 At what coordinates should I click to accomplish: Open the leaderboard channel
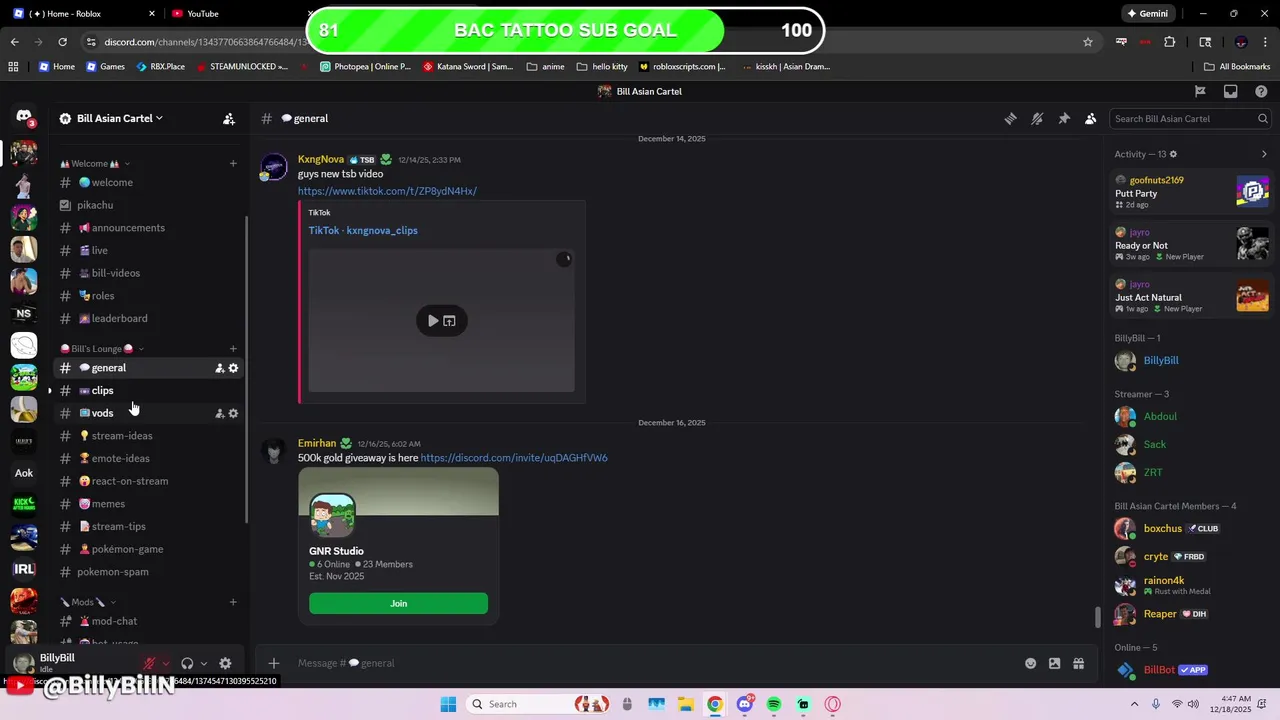click(149, 318)
